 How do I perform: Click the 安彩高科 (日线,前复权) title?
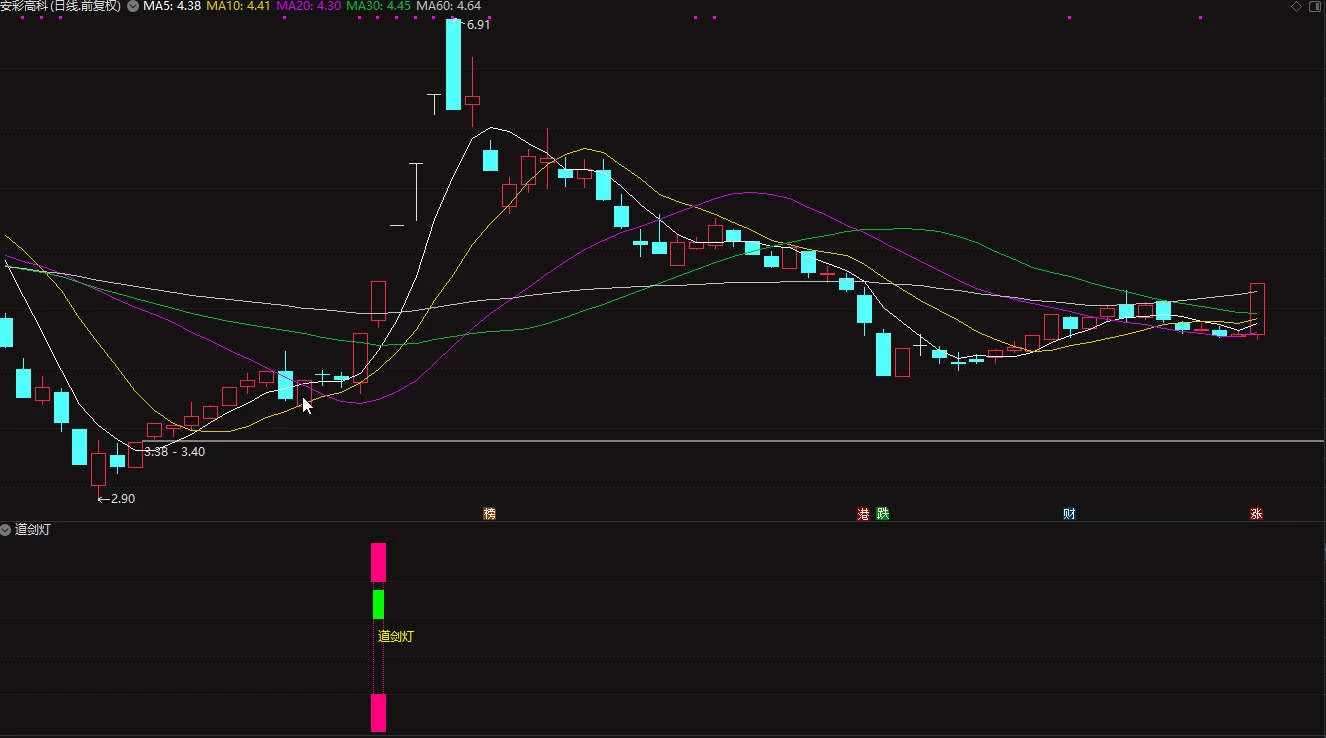[61, 6]
